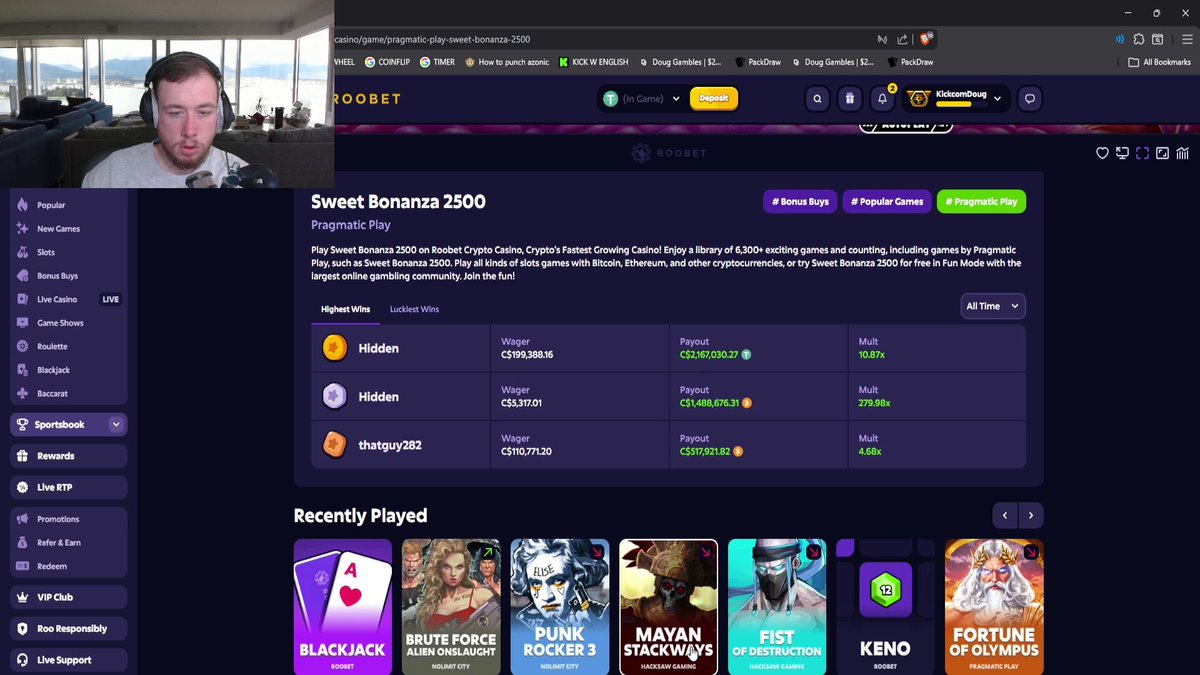Add game to favorites with heart icon

pyautogui.click(x=1102, y=153)
